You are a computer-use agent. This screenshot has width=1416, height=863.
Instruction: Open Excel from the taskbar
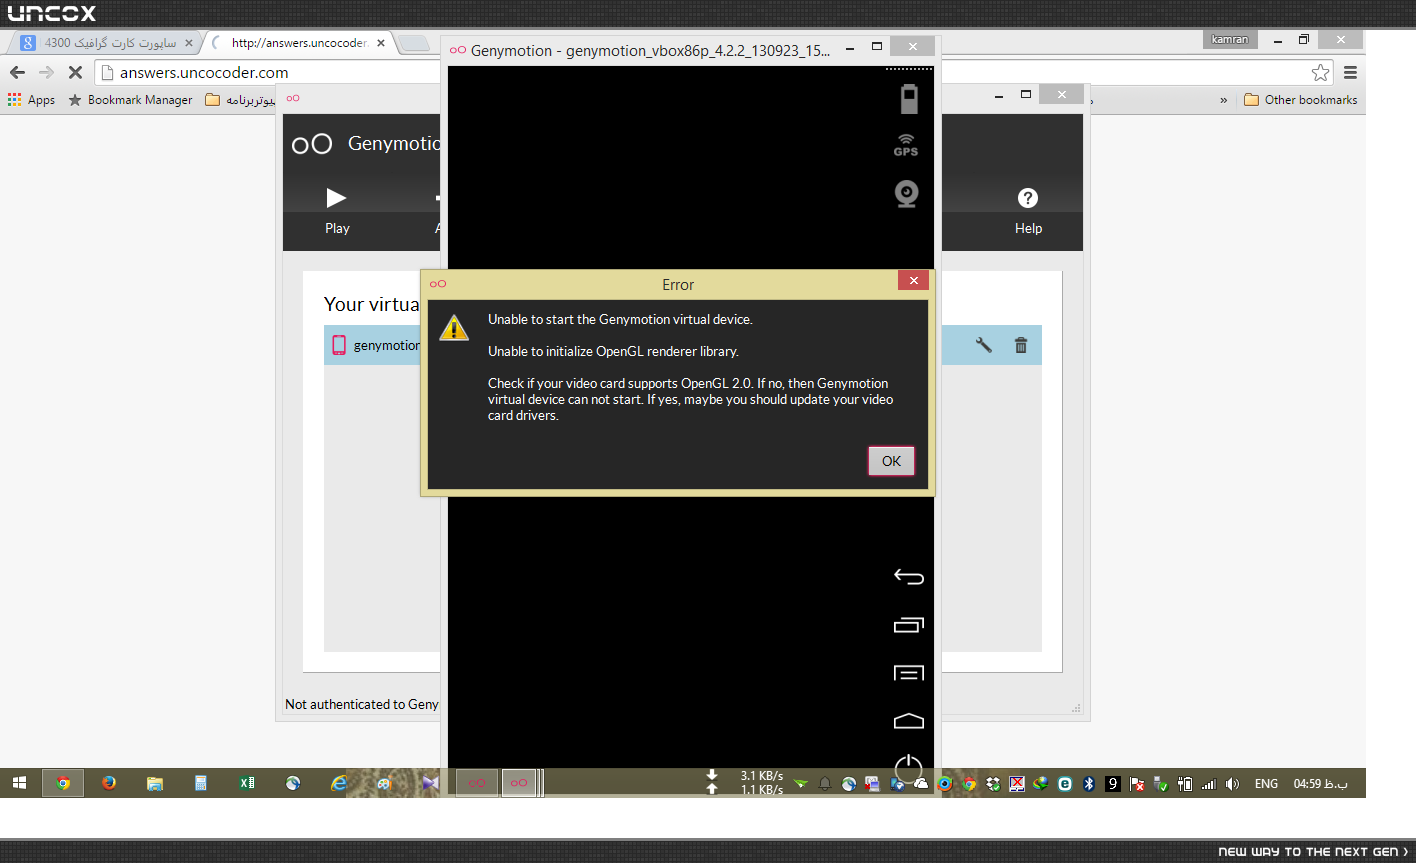(247, 783)
